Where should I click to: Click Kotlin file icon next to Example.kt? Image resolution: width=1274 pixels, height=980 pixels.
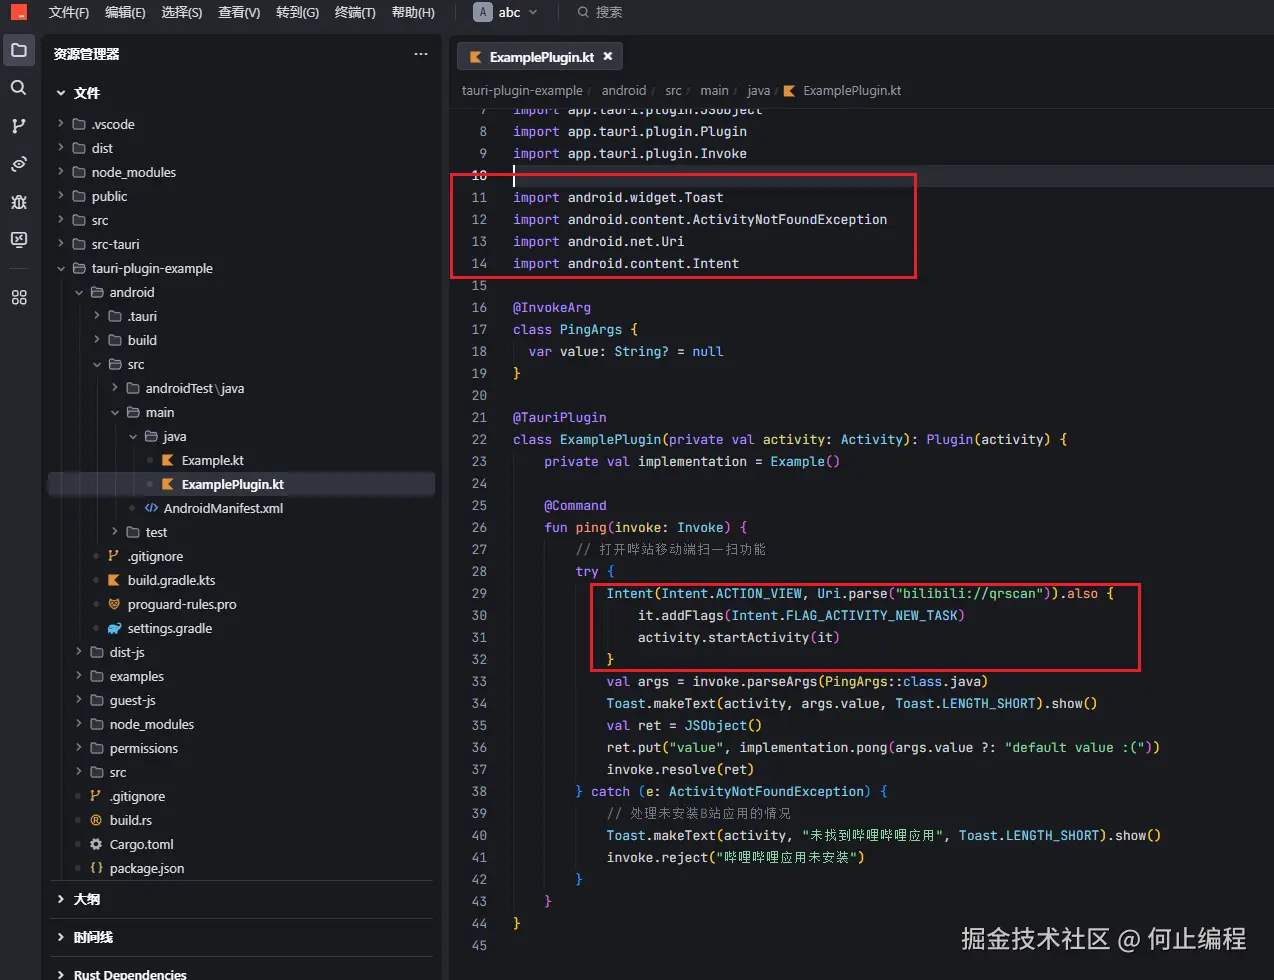168,460
